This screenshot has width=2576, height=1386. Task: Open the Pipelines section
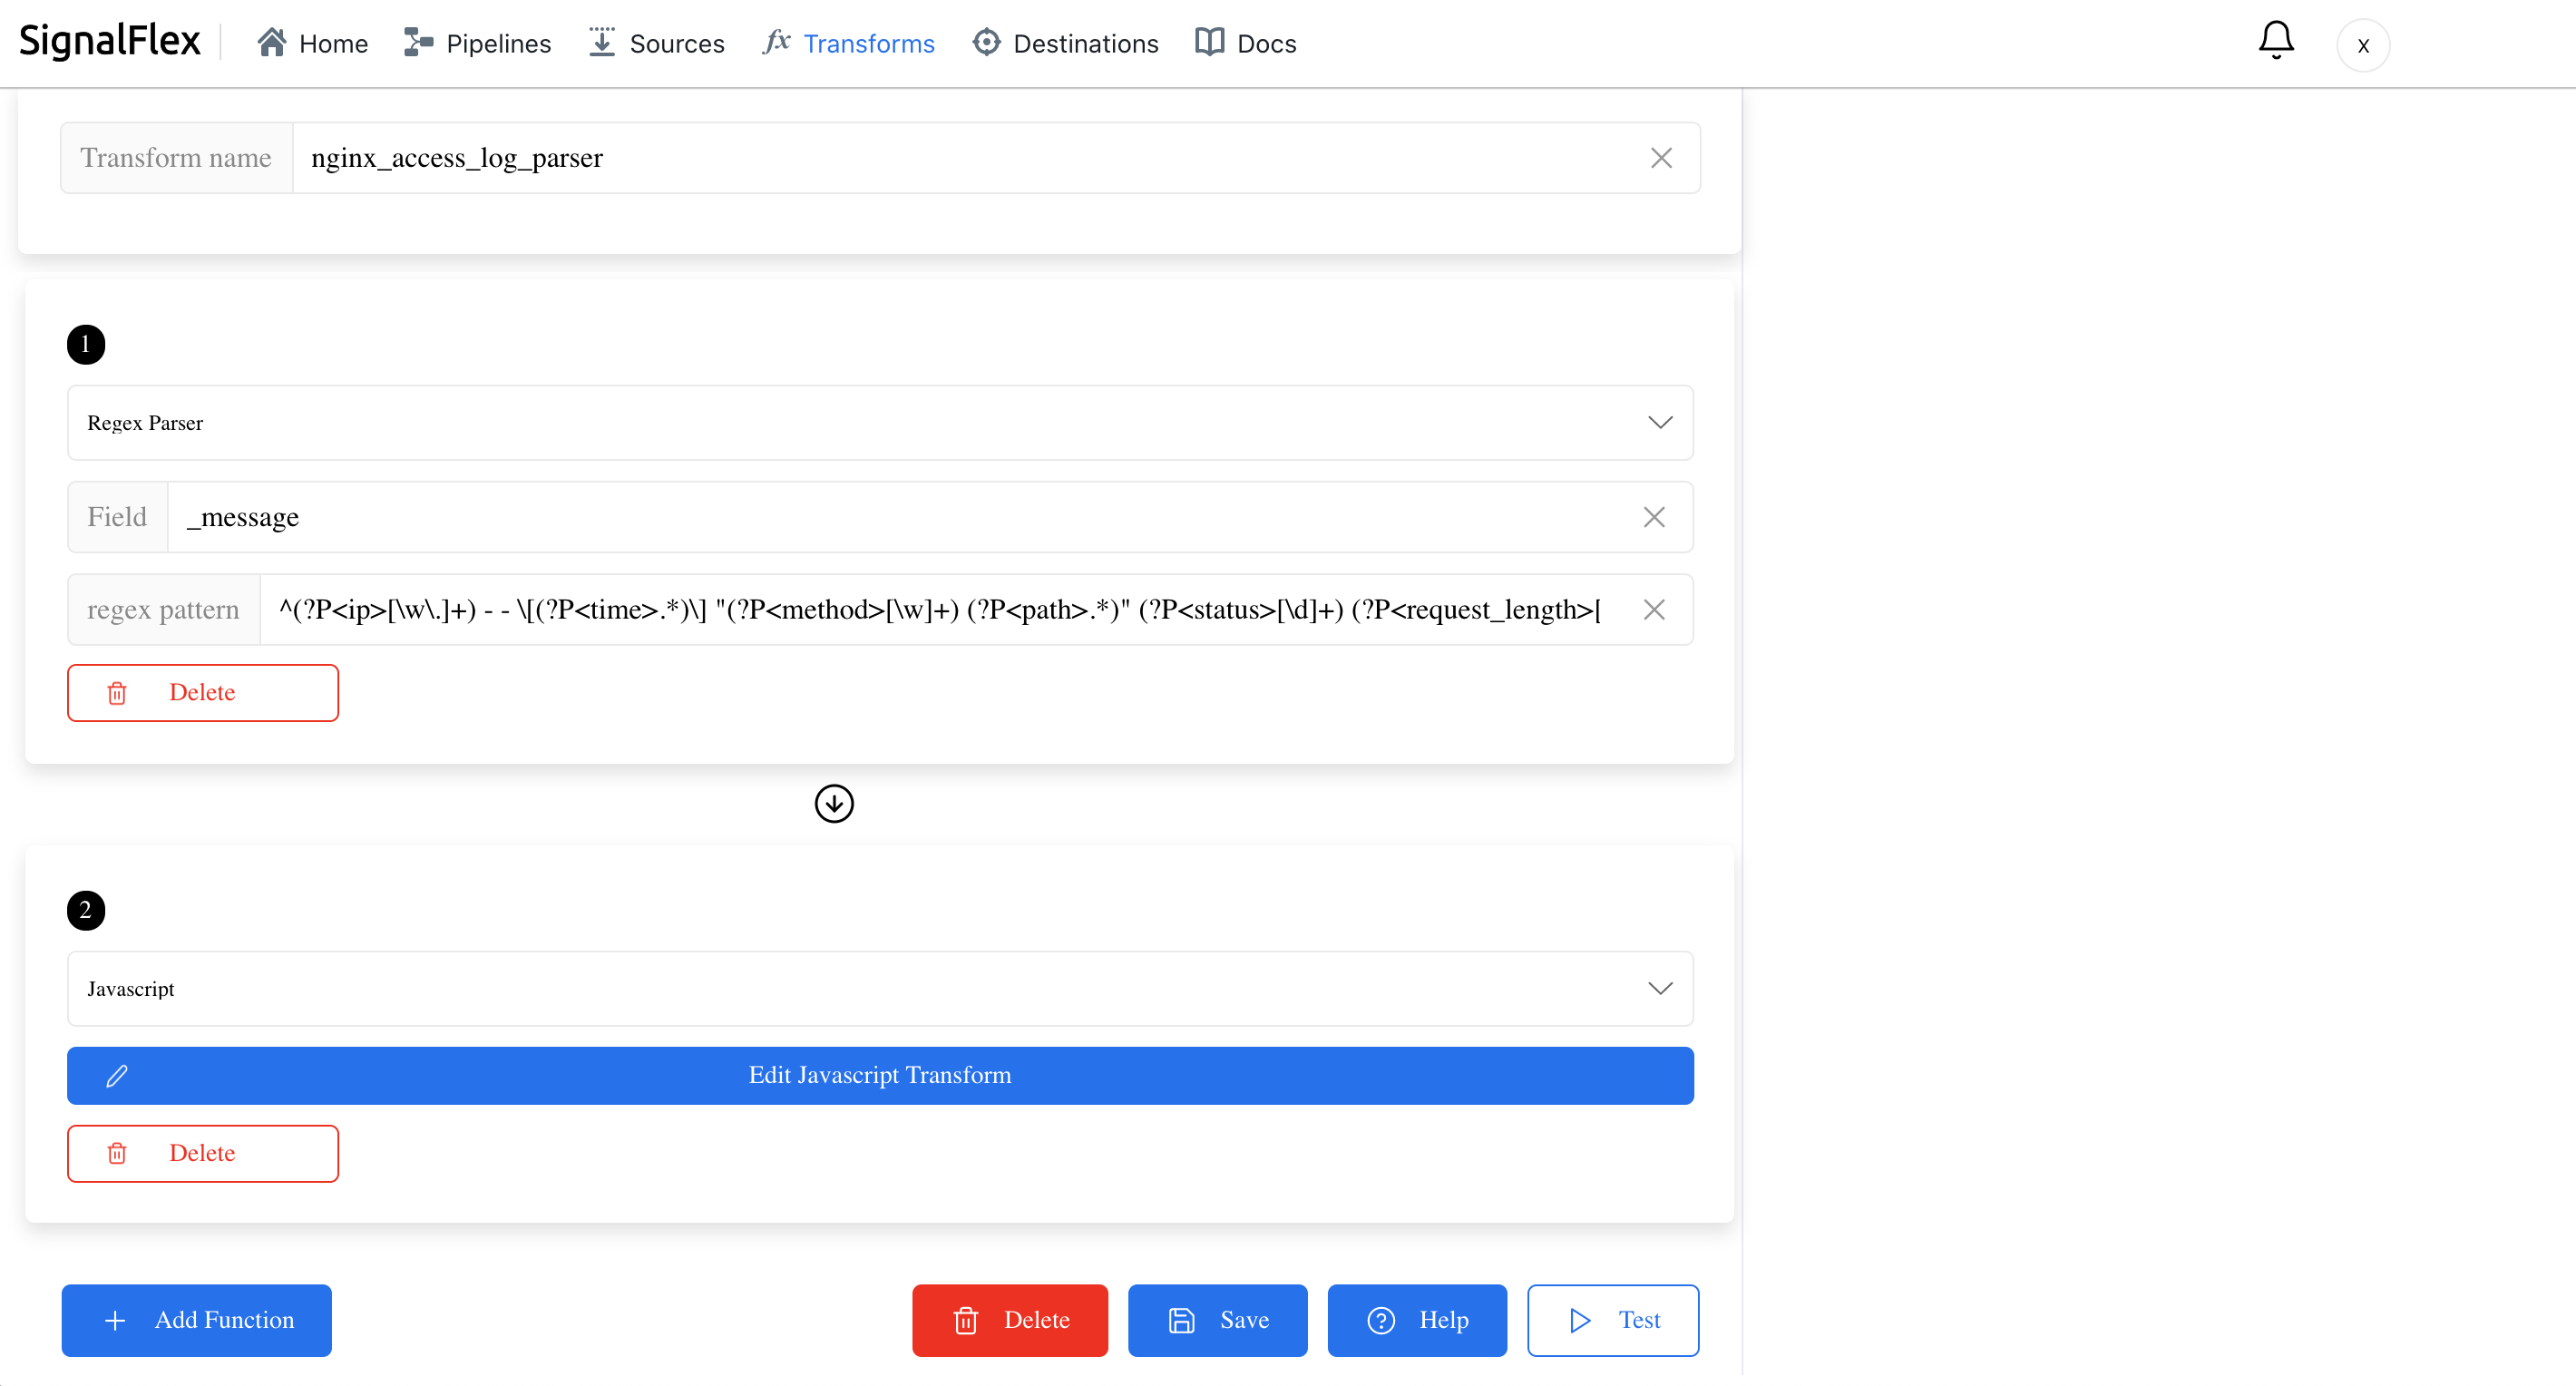tap(477, 43)
